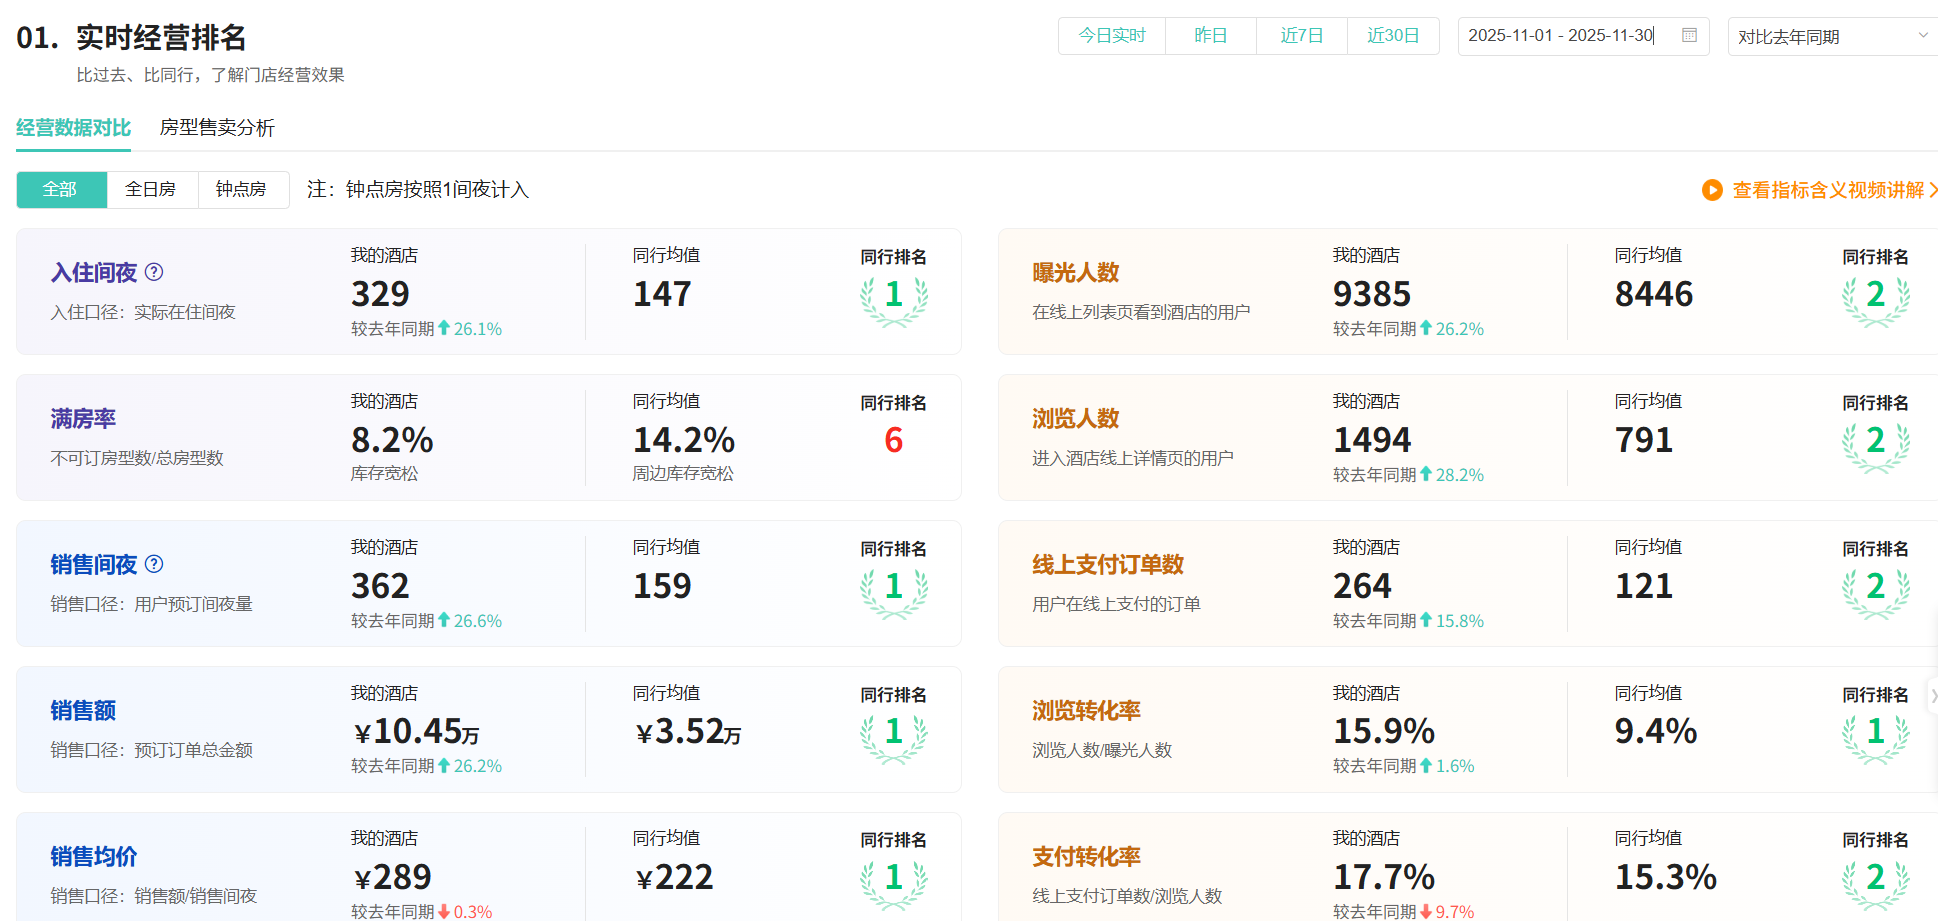Viewport: 1938px width, 921px height.
Task: Switch to the 经营数据对比 tab
Action: [x=73, y=128]
